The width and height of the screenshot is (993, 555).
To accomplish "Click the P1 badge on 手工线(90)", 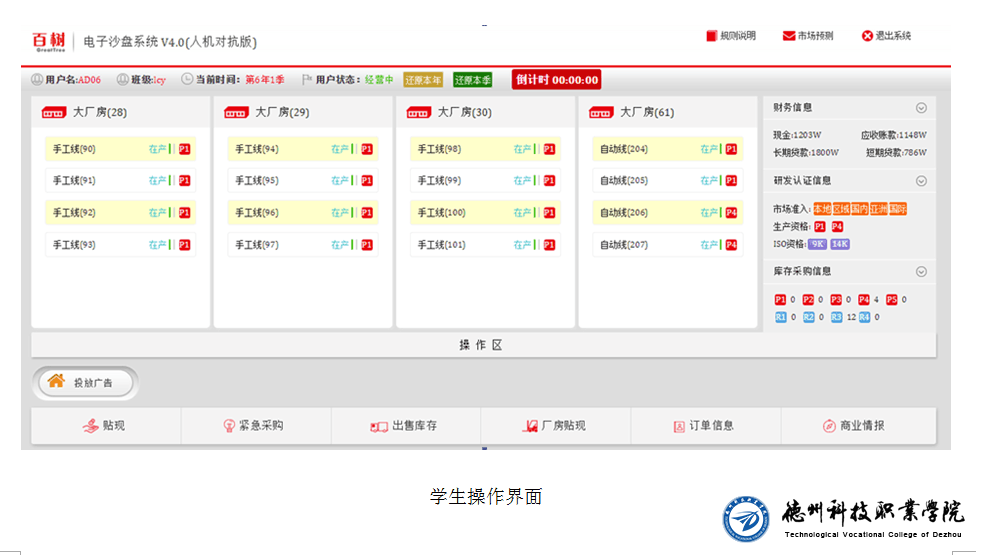I will coord(184,149).
